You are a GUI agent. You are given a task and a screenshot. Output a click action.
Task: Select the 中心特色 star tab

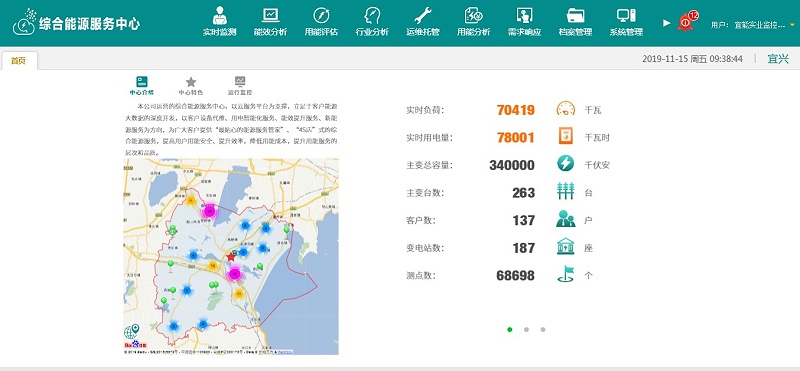(x=190, y=86)
